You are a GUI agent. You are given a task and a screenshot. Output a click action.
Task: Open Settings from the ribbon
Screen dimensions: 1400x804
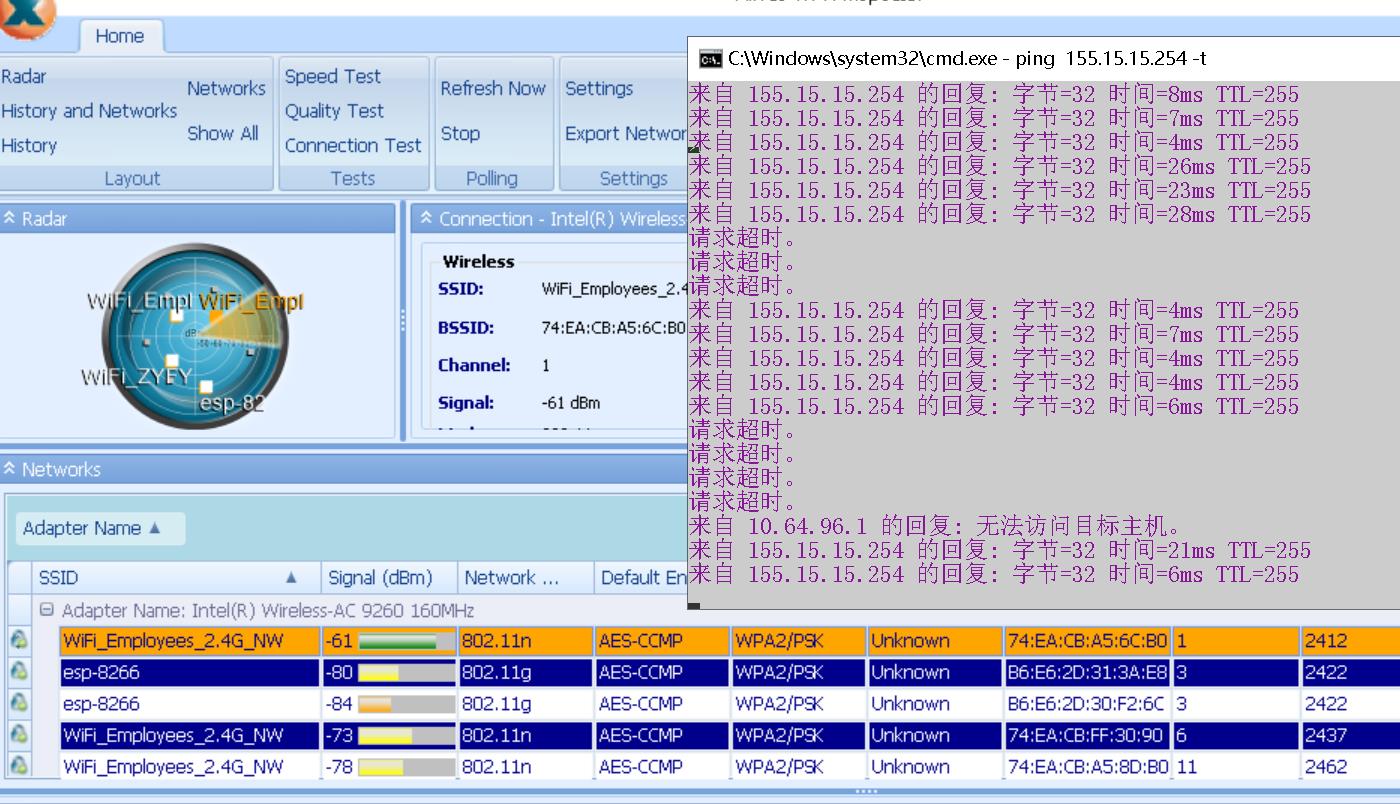(599, 88)
